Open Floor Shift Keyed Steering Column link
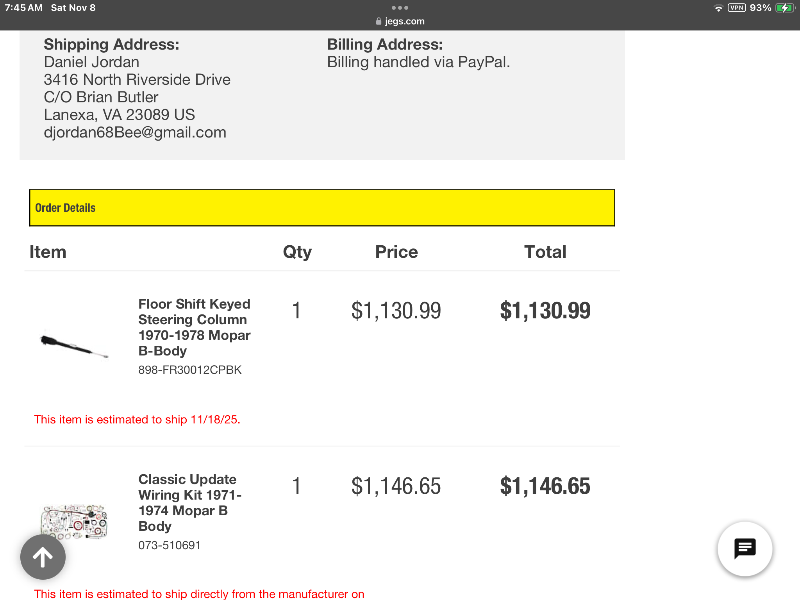 pyautogui.click(x=194, y=327)
